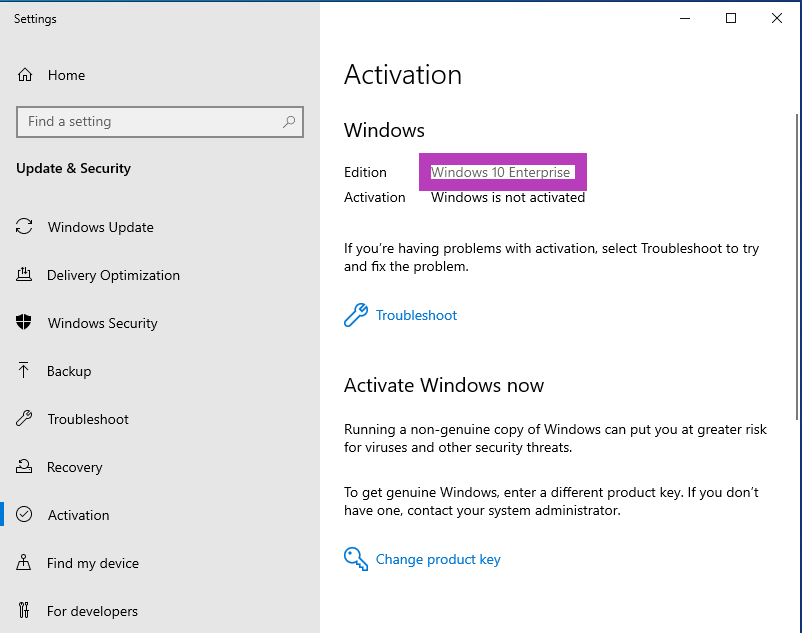This screenshot has height=635, width=802.
Task: Click the Home house icon
Action: [25, 75]
